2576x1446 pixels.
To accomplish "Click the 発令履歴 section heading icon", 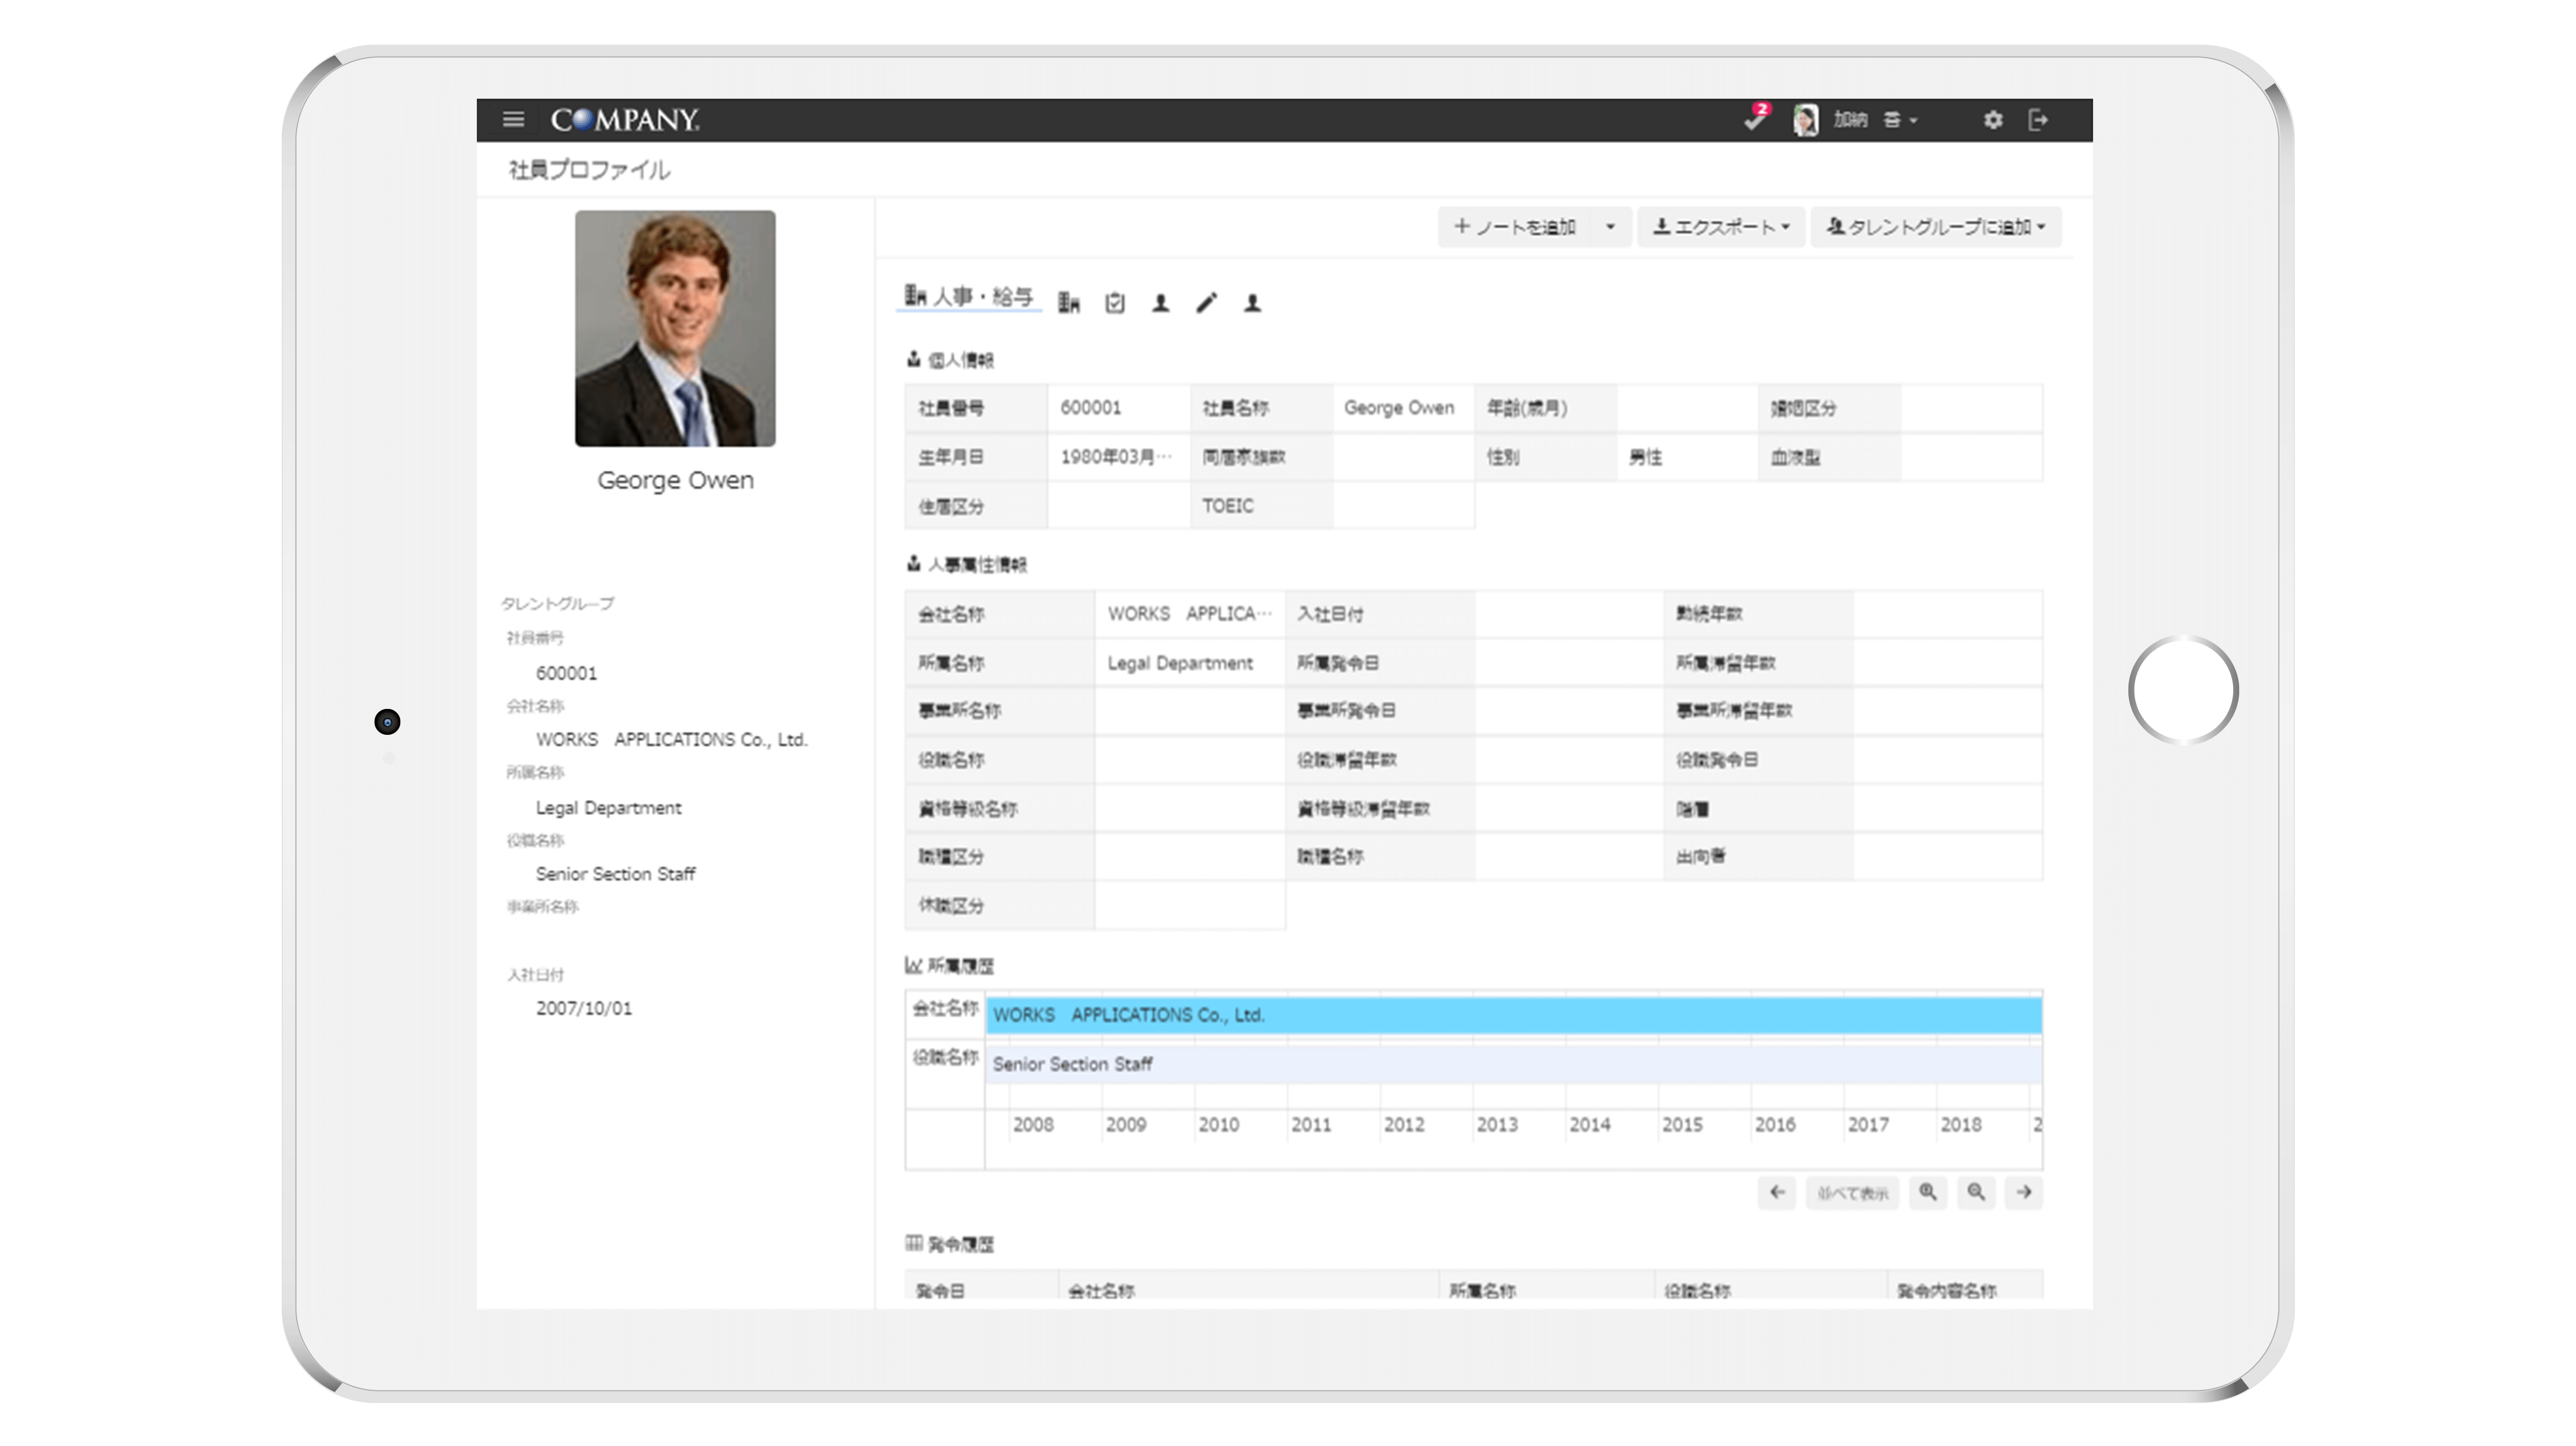I will point(913,1243).
